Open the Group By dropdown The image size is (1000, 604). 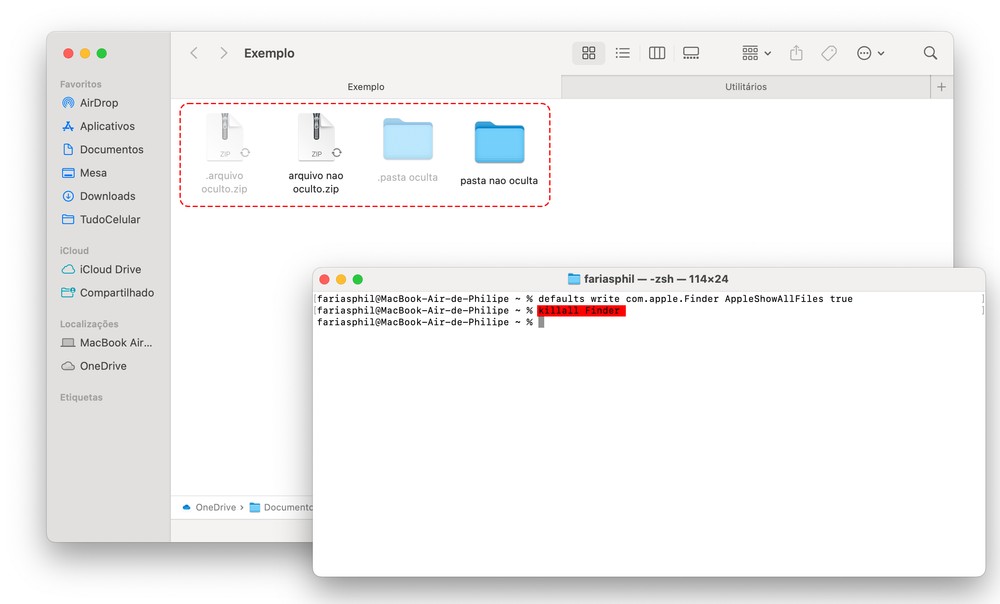(756, 53)
